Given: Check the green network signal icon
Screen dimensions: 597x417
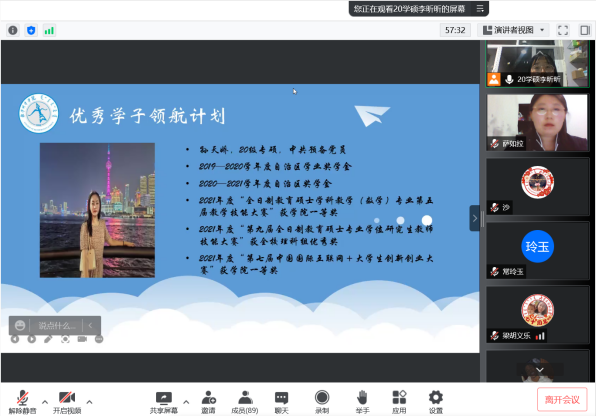Looking at the screenshot, I should click(x=49, y=30).
